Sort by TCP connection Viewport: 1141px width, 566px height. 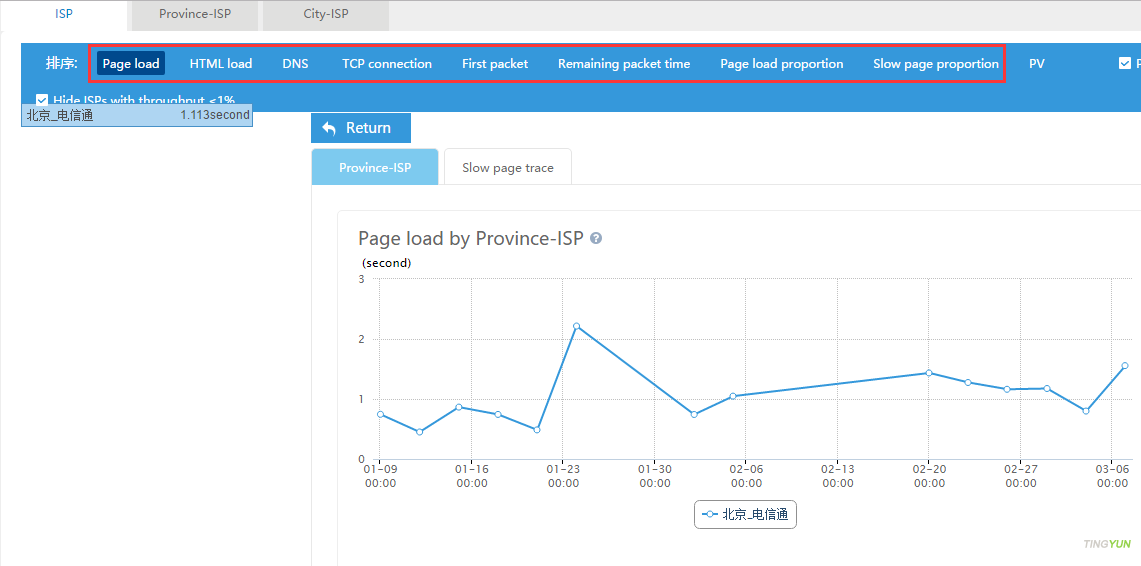[387, 64]
